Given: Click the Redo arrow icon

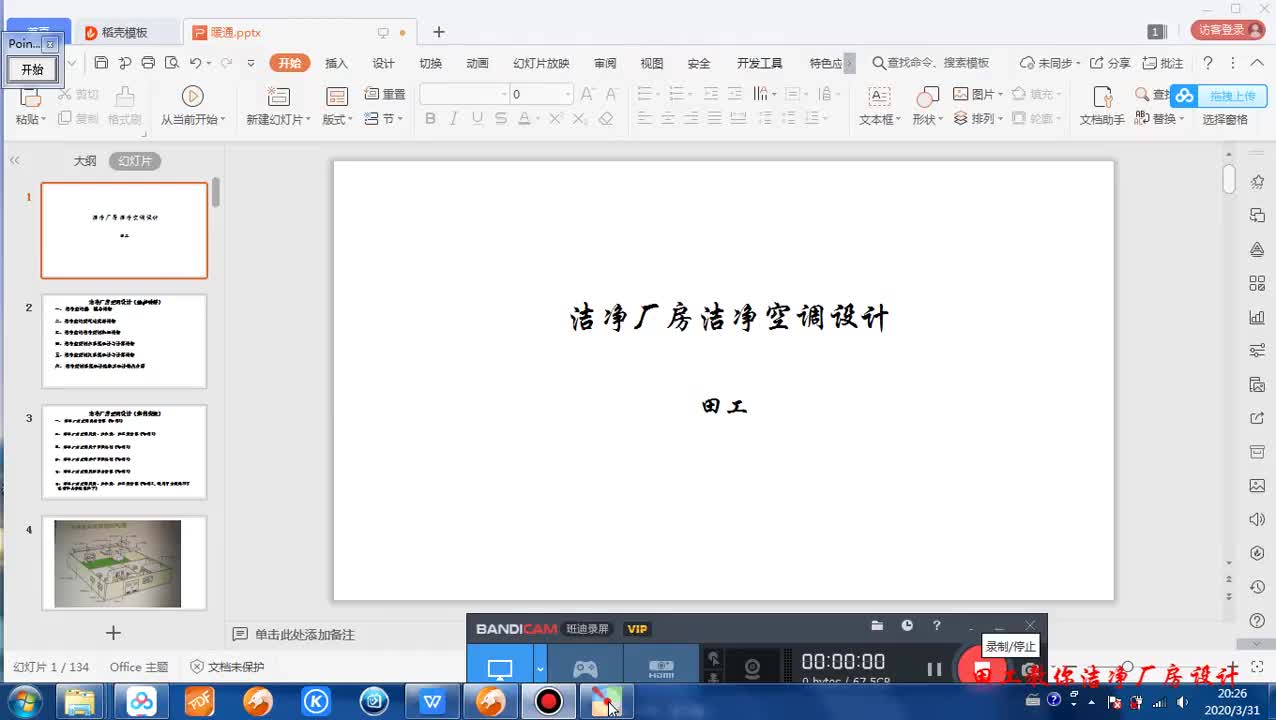Looking at the screenshot, I should (x=226, y=63).
